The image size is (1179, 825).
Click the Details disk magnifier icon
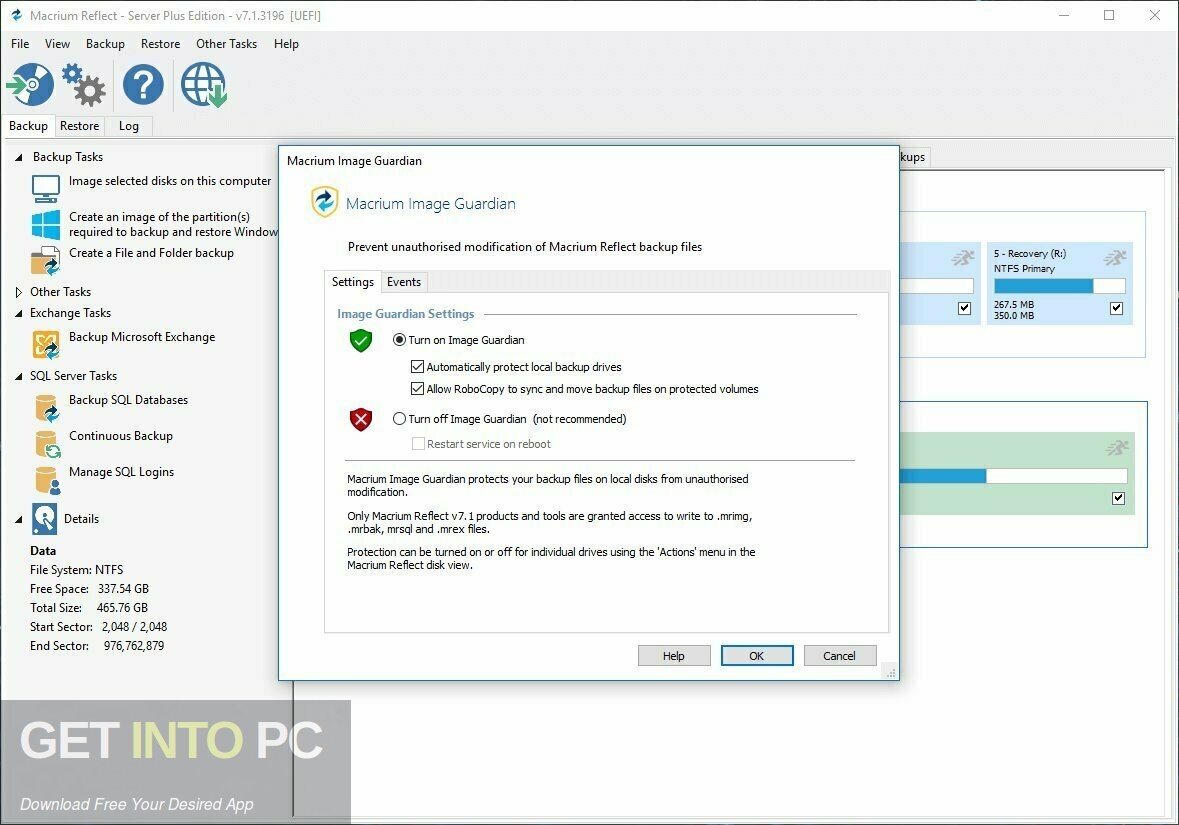point(44,518)
